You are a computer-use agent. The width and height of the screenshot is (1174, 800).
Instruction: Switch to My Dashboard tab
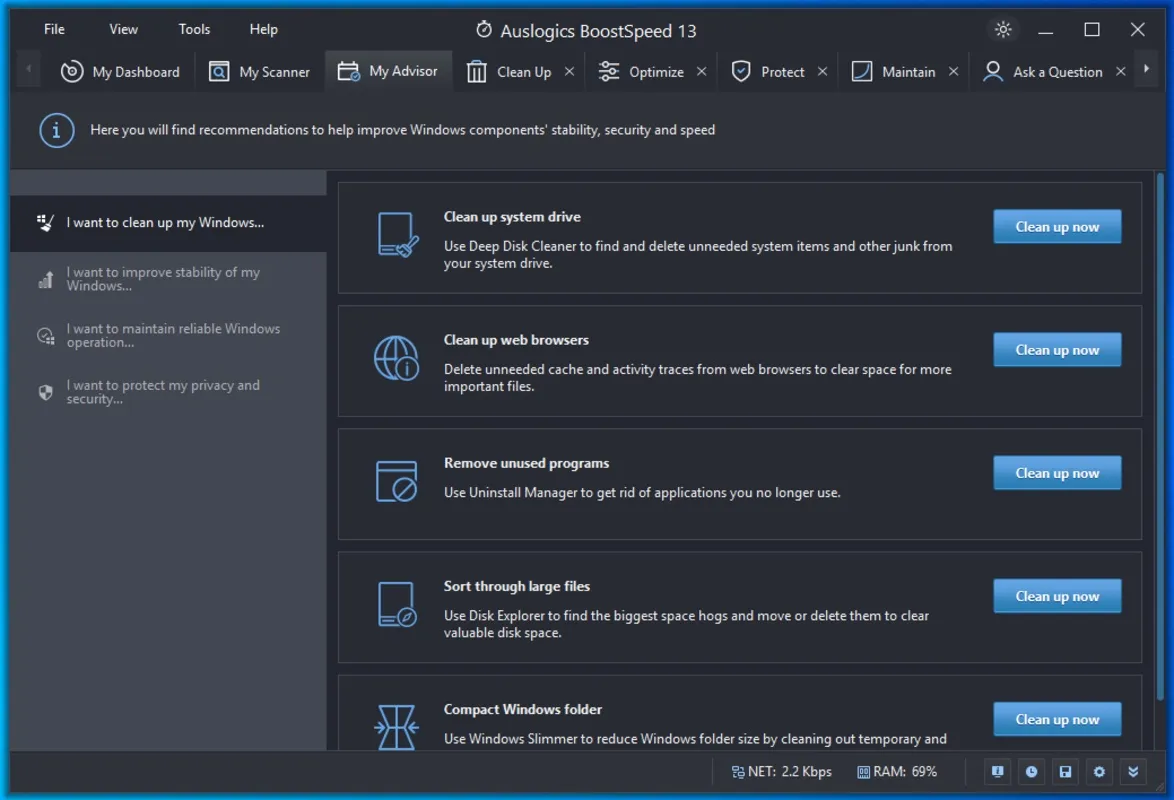click(121, 72)
